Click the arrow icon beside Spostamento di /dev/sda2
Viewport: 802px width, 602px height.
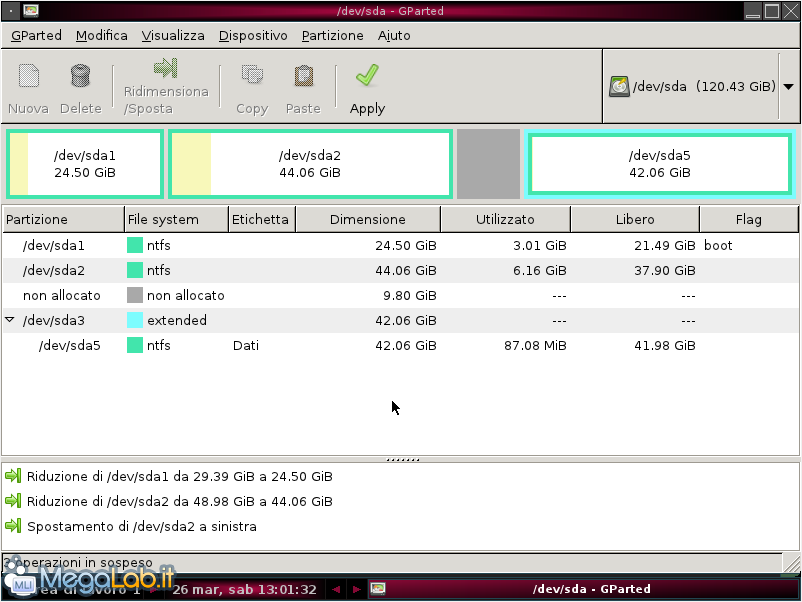click(13, 526)
